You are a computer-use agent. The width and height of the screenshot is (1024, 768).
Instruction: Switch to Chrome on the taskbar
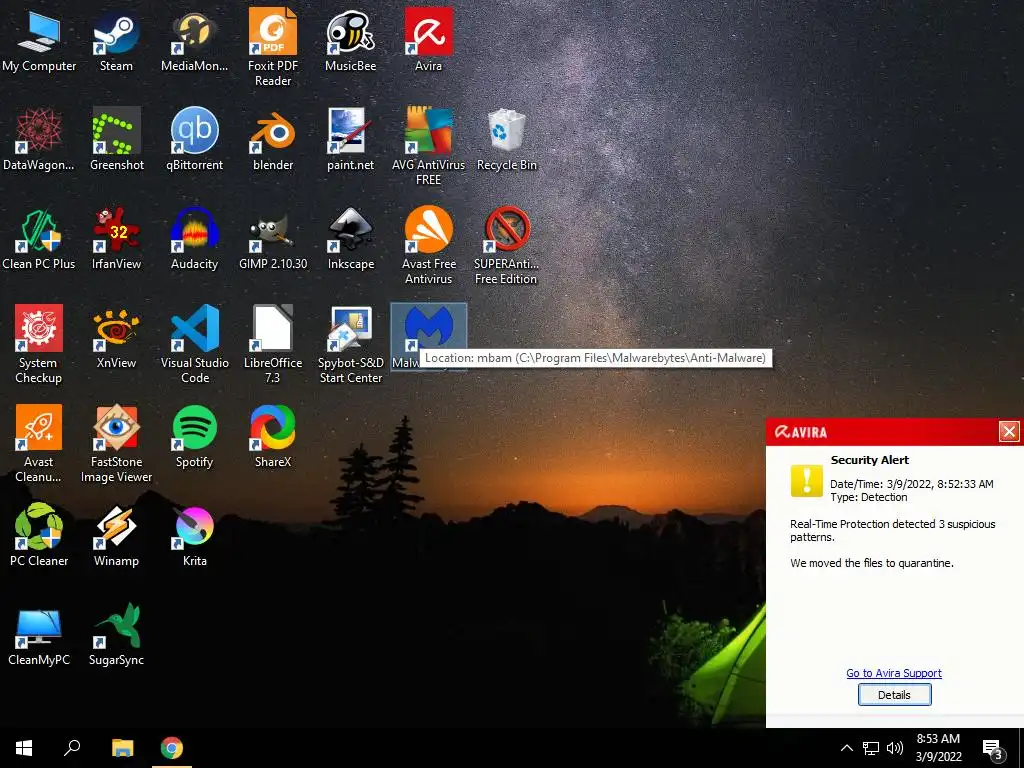click(x=172, y=748)
